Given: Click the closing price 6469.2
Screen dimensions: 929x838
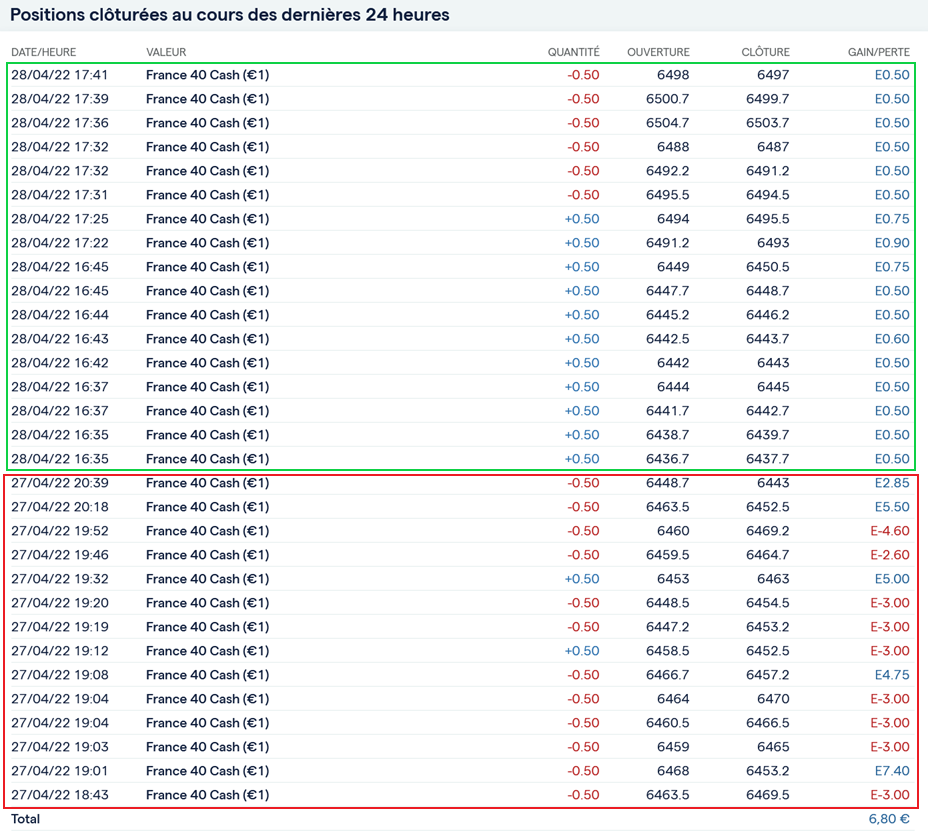Looking at the screenshot, I should pos(768,531).
